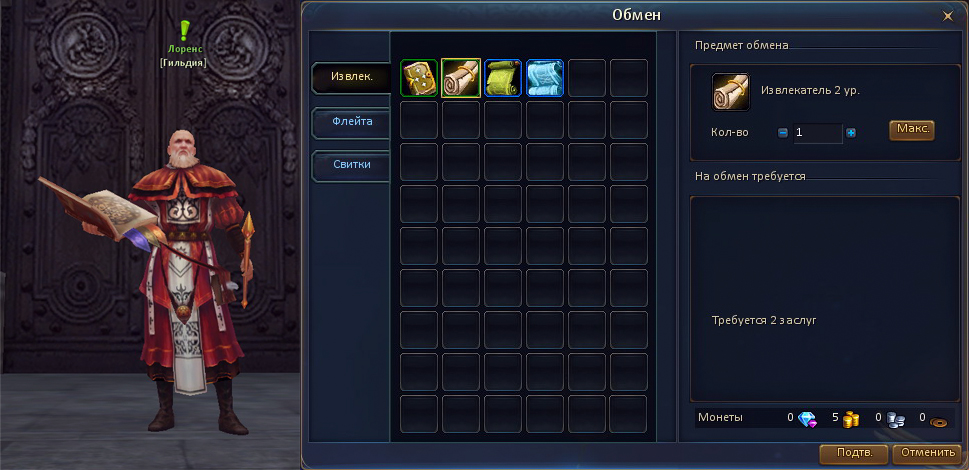Click the Извлекатель 2 ур. preview icon
Image resolution: width=969 pixels, height=470 pixels.
coord(730,92)
